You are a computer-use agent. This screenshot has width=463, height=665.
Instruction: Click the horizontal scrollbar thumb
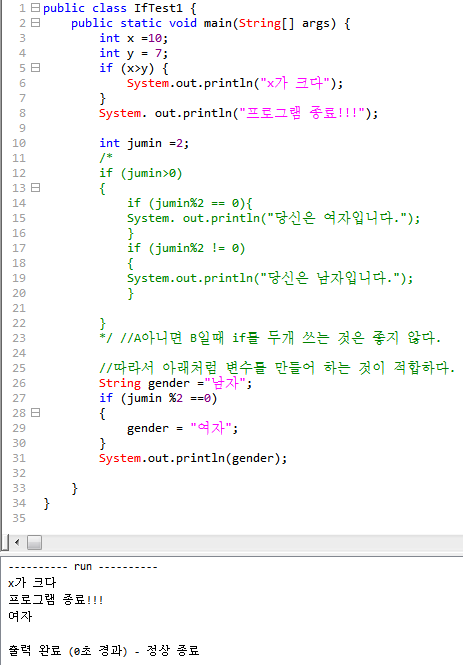(34, 542)
